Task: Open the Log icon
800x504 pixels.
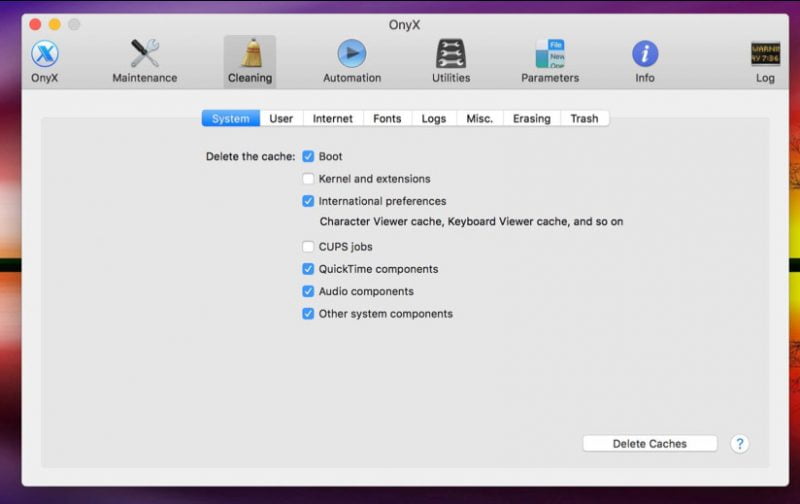Action: (x=765, y=54)
